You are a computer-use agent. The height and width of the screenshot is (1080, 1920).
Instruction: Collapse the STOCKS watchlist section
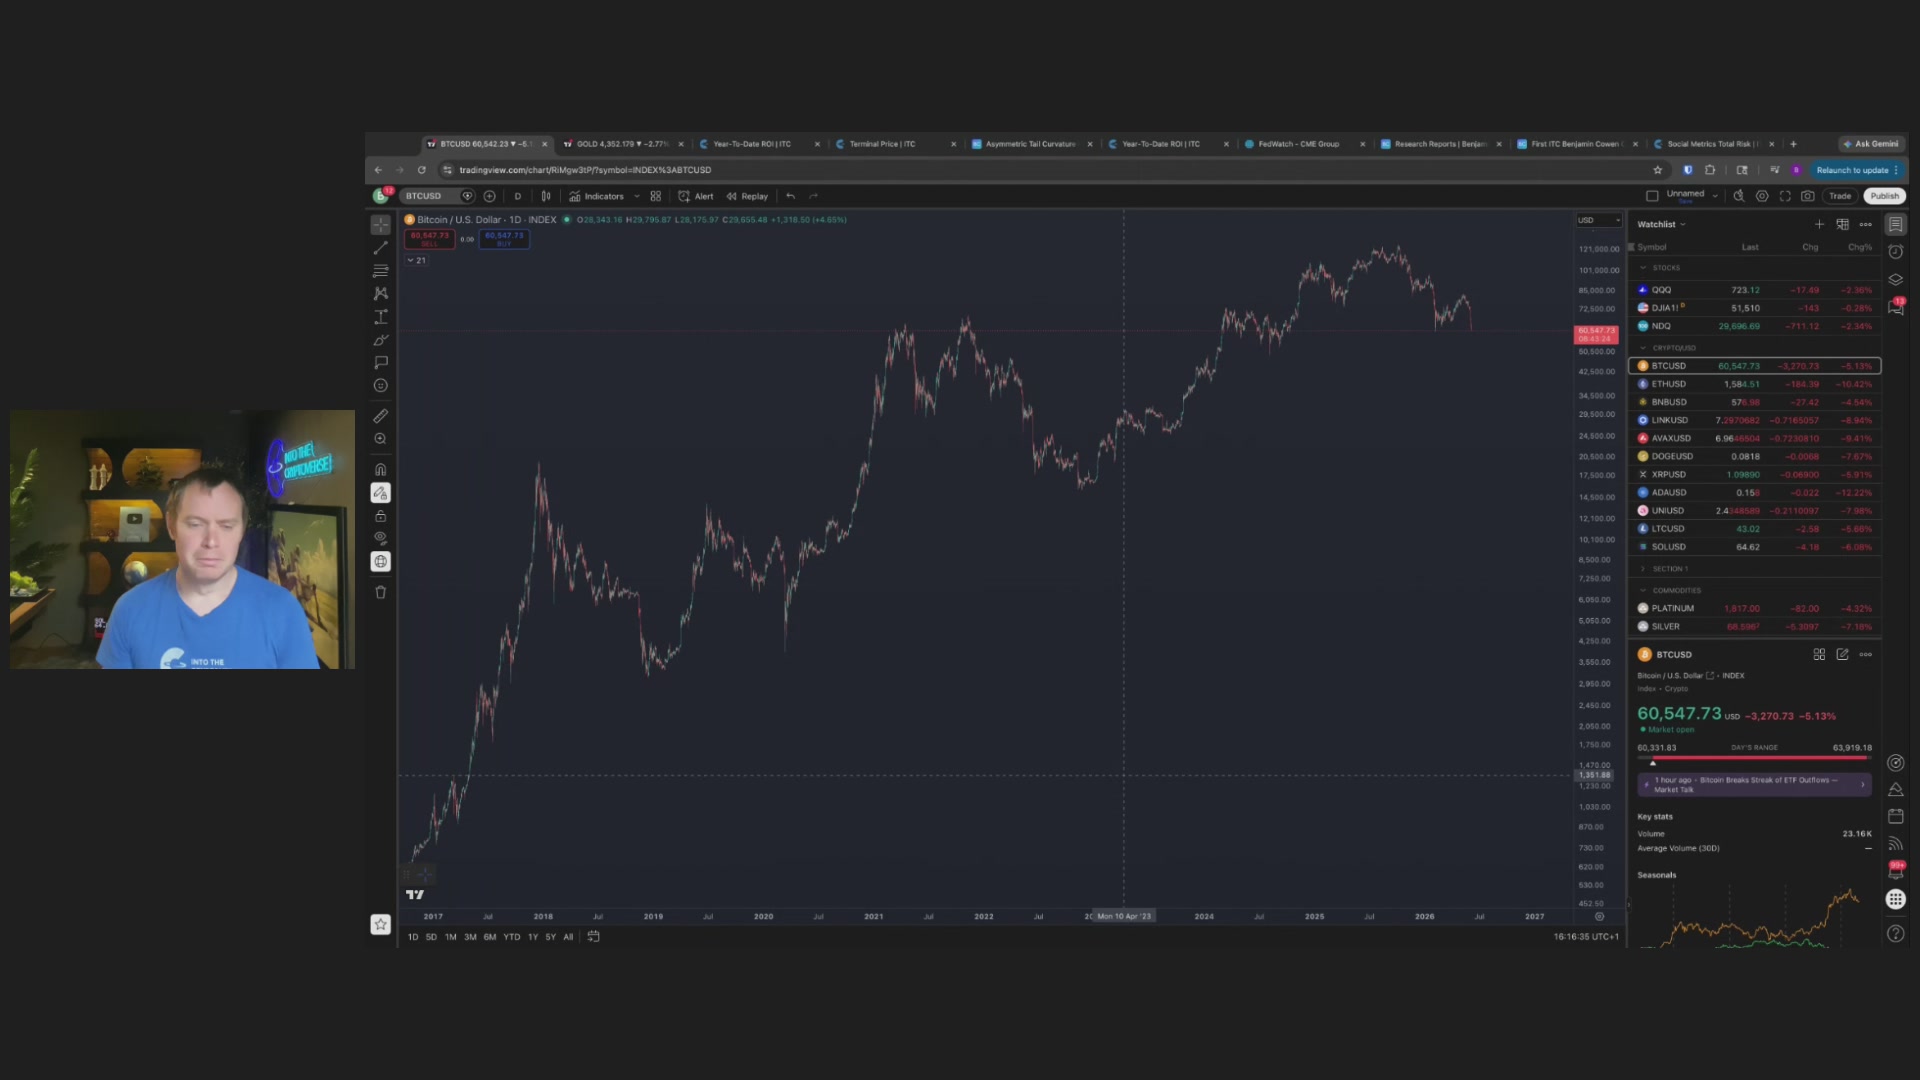pos(1642,268)
